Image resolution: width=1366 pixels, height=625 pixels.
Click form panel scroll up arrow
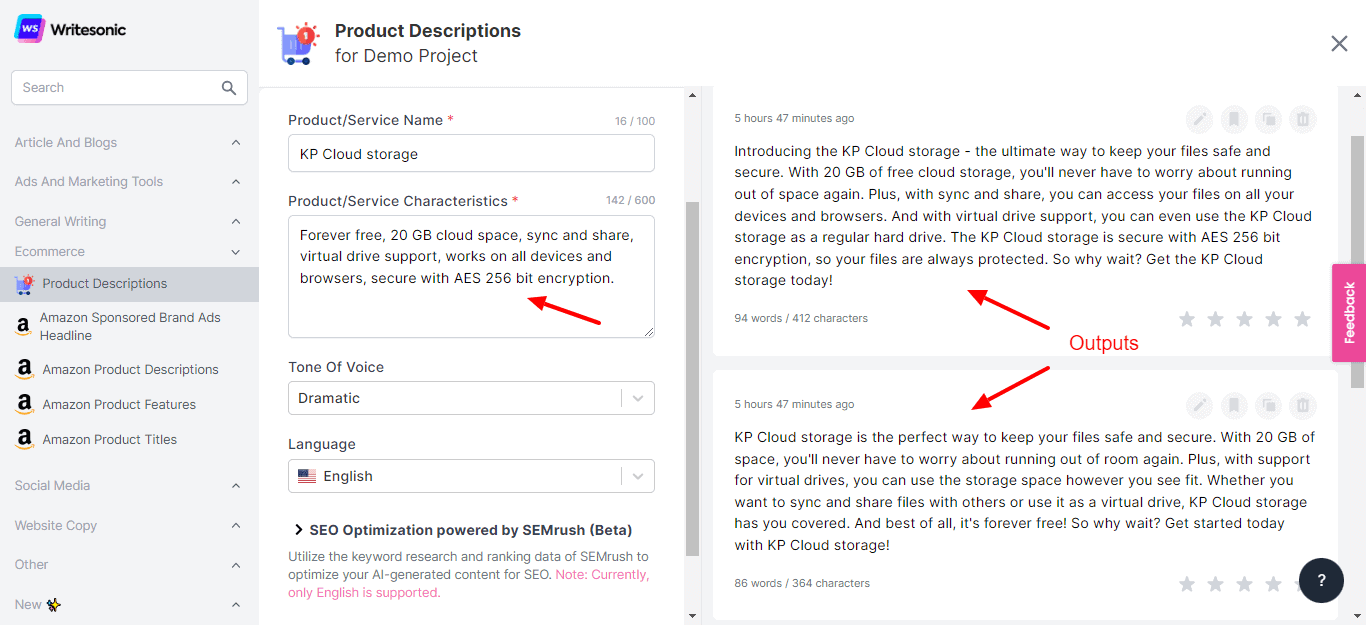(692, 96)
